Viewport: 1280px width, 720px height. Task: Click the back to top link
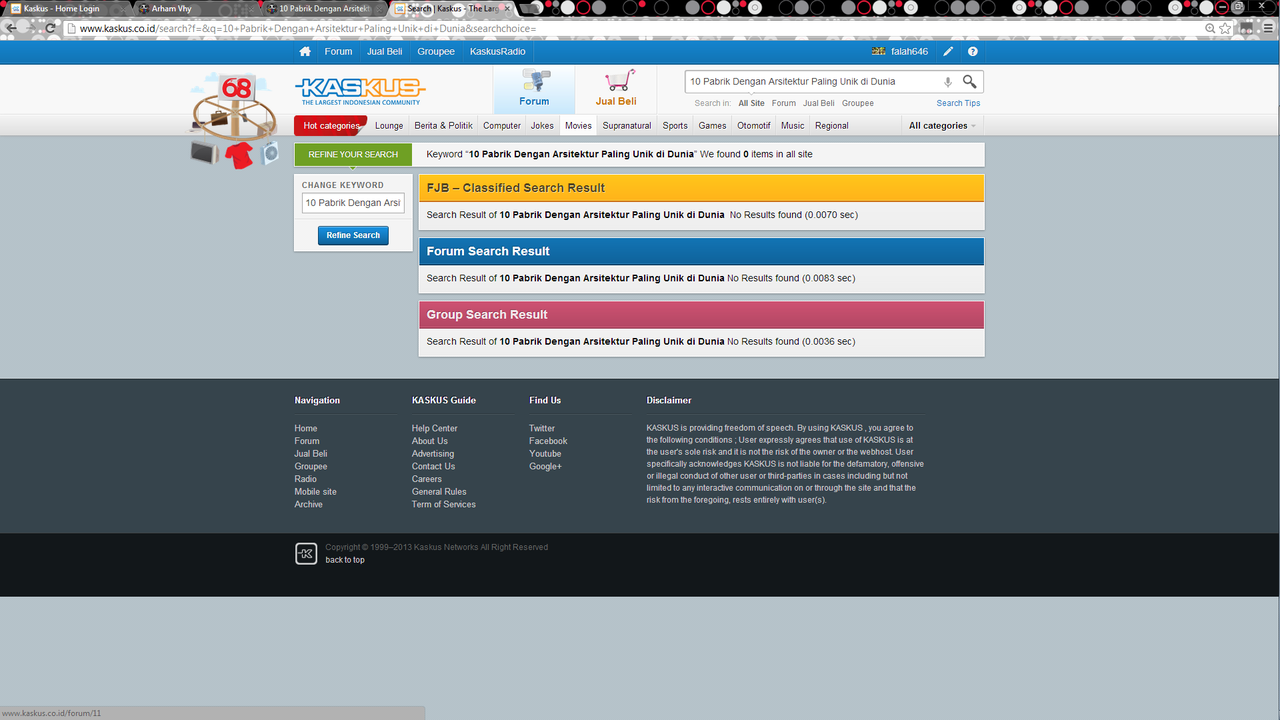pos(345,560)
